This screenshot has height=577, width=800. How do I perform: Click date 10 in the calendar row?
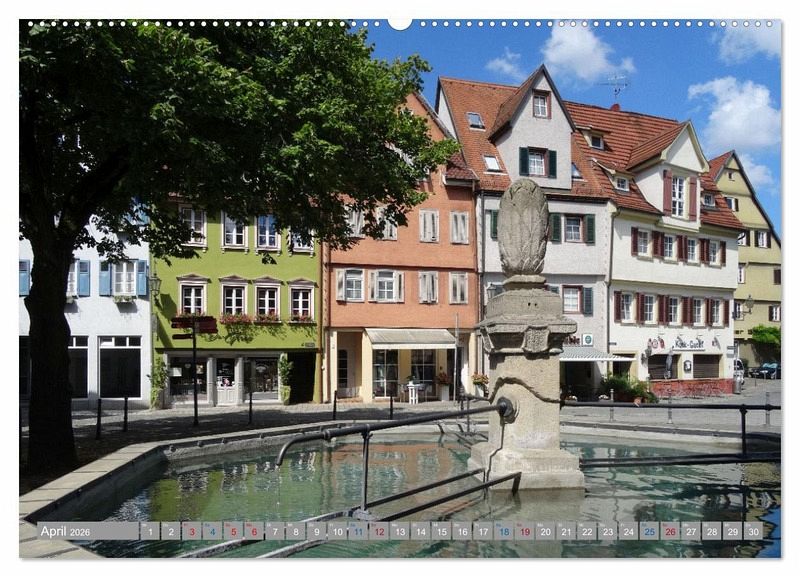pos(337,531)
